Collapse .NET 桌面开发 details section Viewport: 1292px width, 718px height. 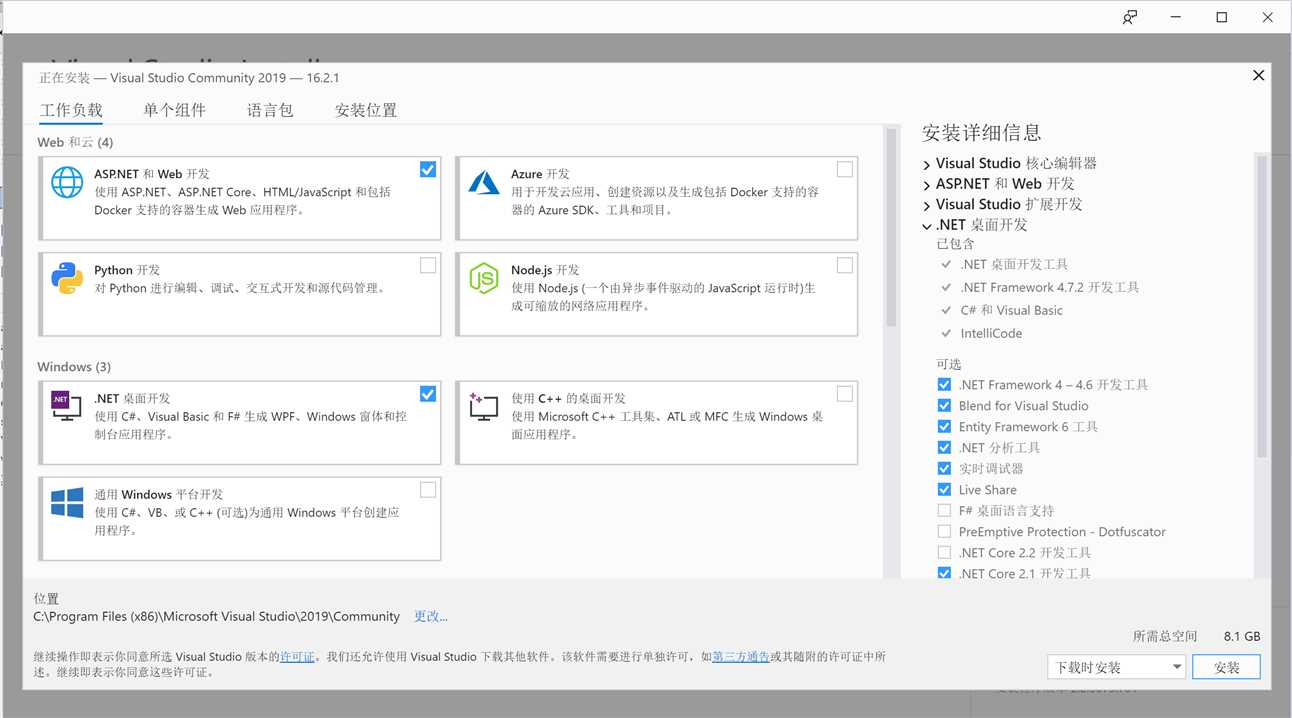pos(927,226)
